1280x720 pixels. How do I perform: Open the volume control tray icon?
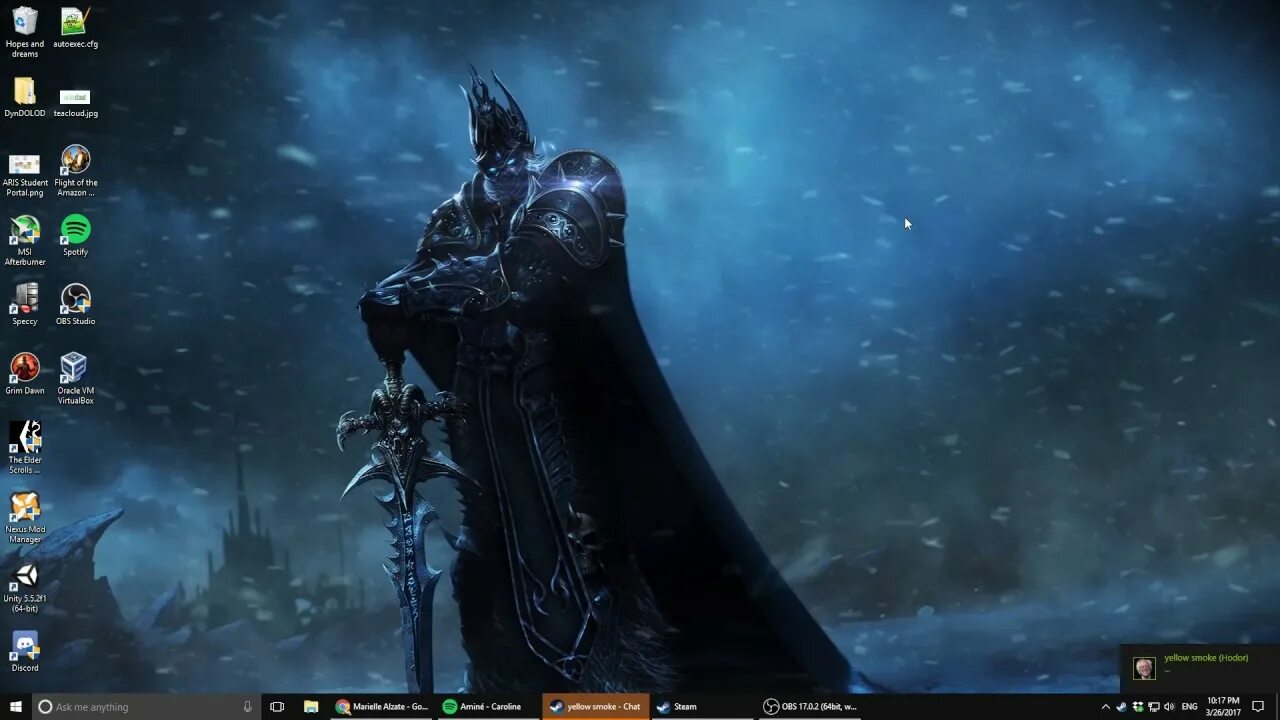tap(1169, 707)
